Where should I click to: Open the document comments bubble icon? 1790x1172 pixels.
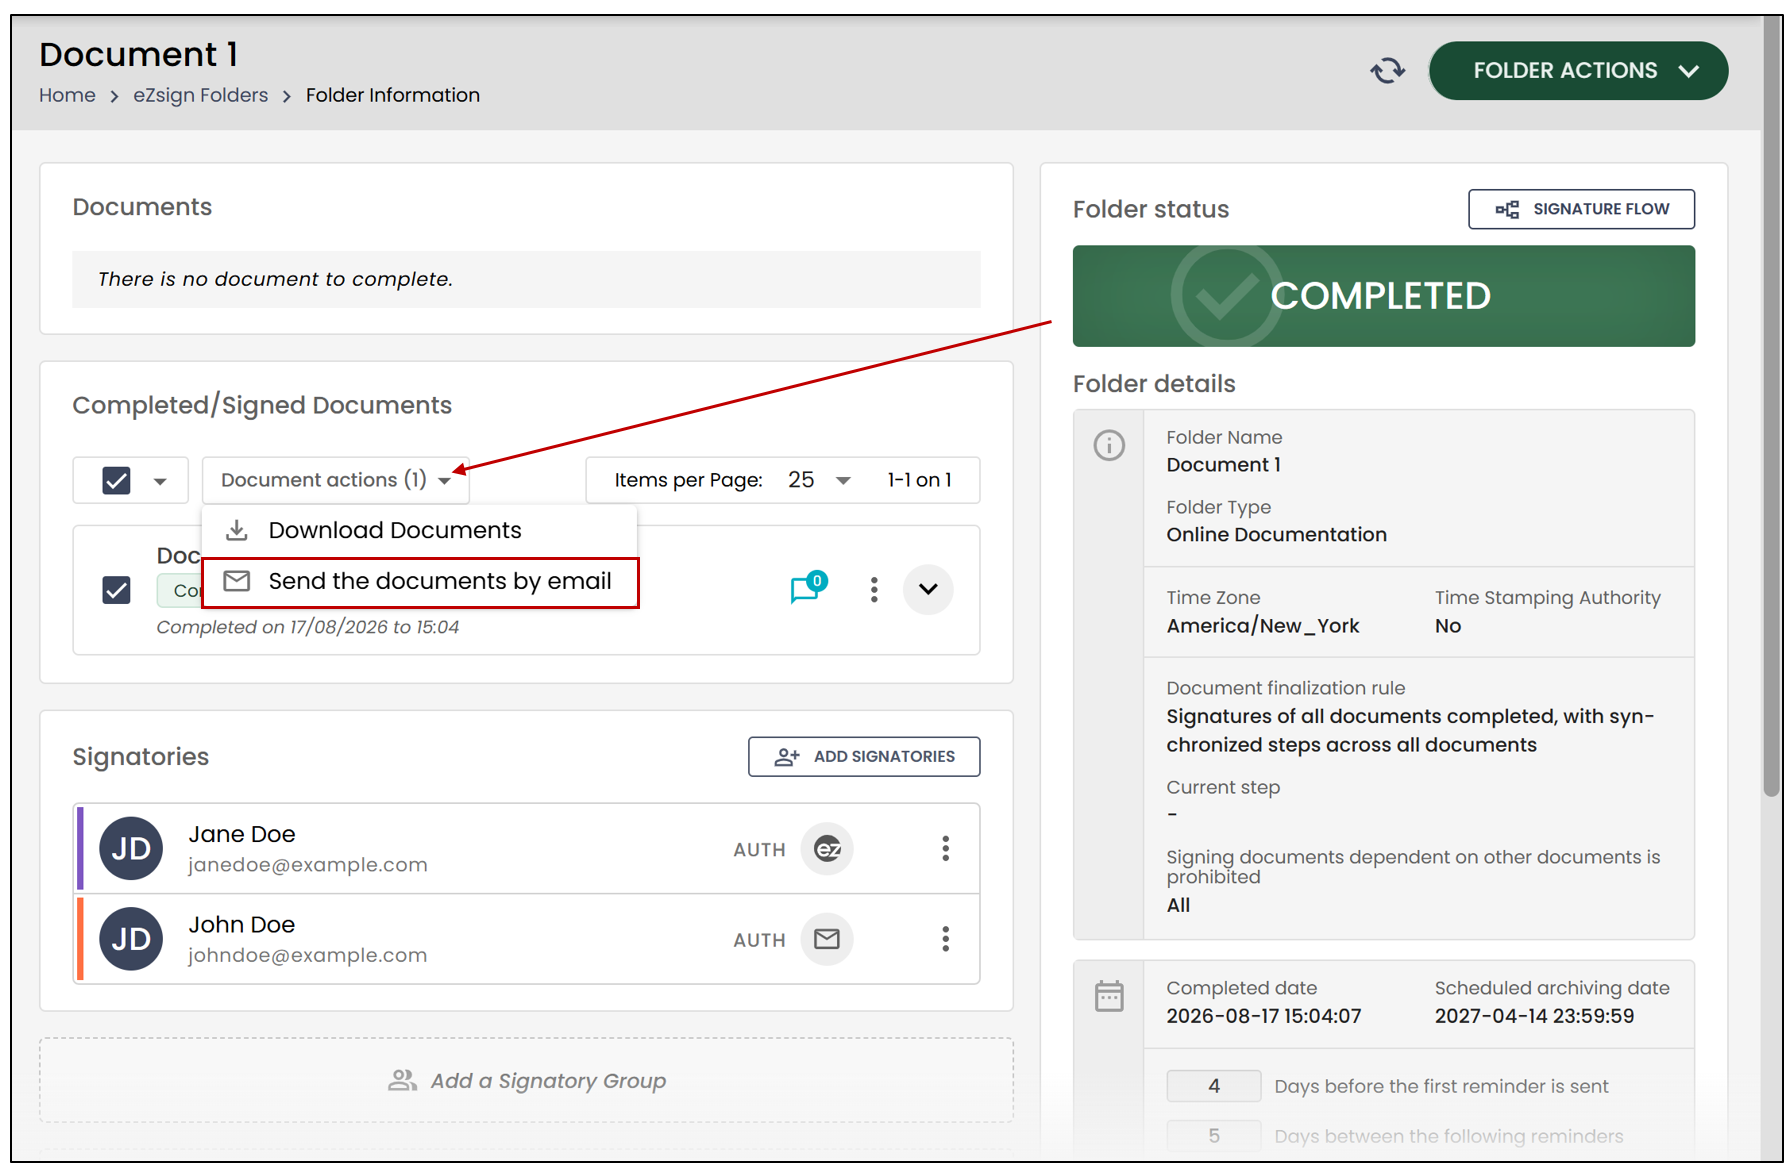click(807, 588)
